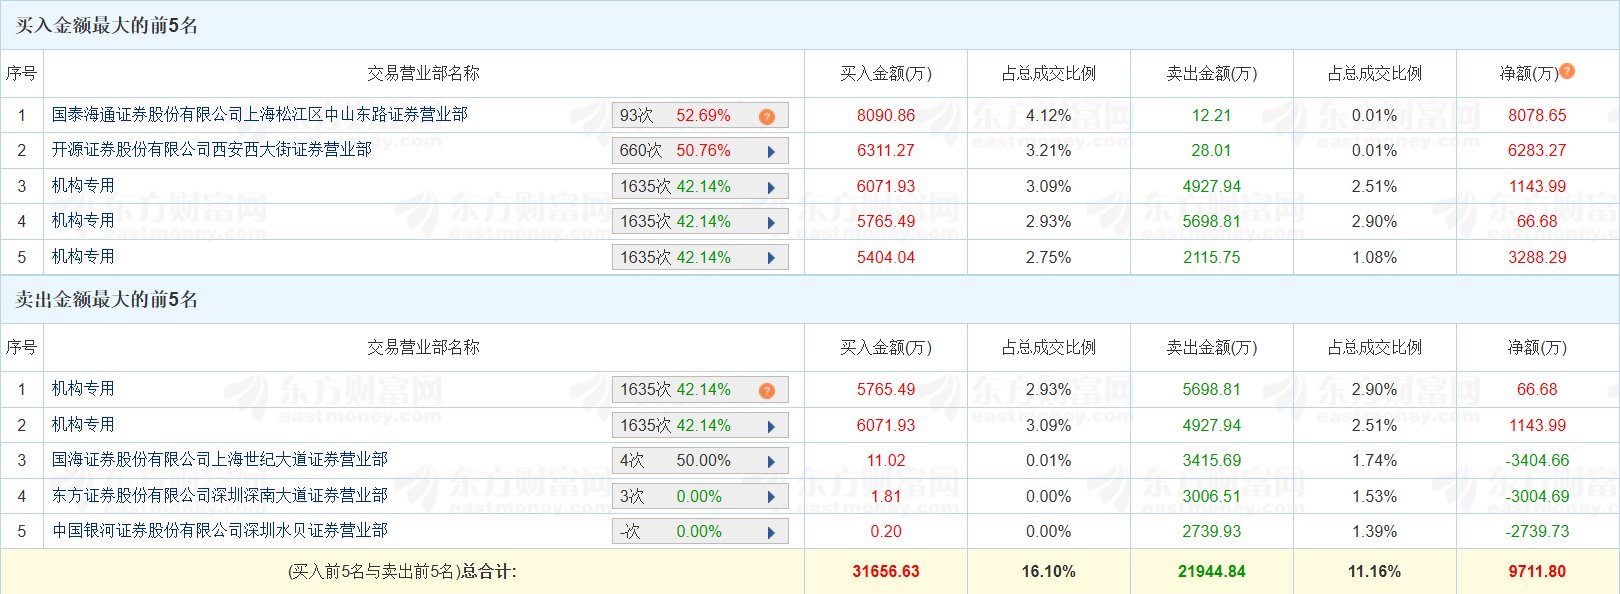Open 国泰海通证券上海松江区中山东路证券营业部 link
This screenshot has height=594, width=1620.
tap(259, 115)
